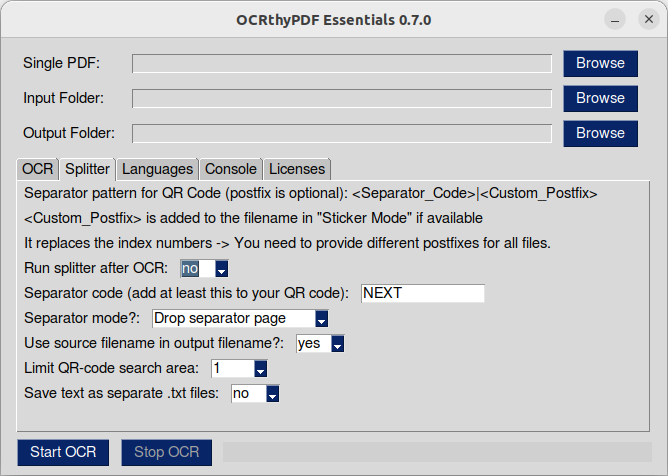Click Use source filename in output label
Screen dimensions: 668x476
[154, 343]
